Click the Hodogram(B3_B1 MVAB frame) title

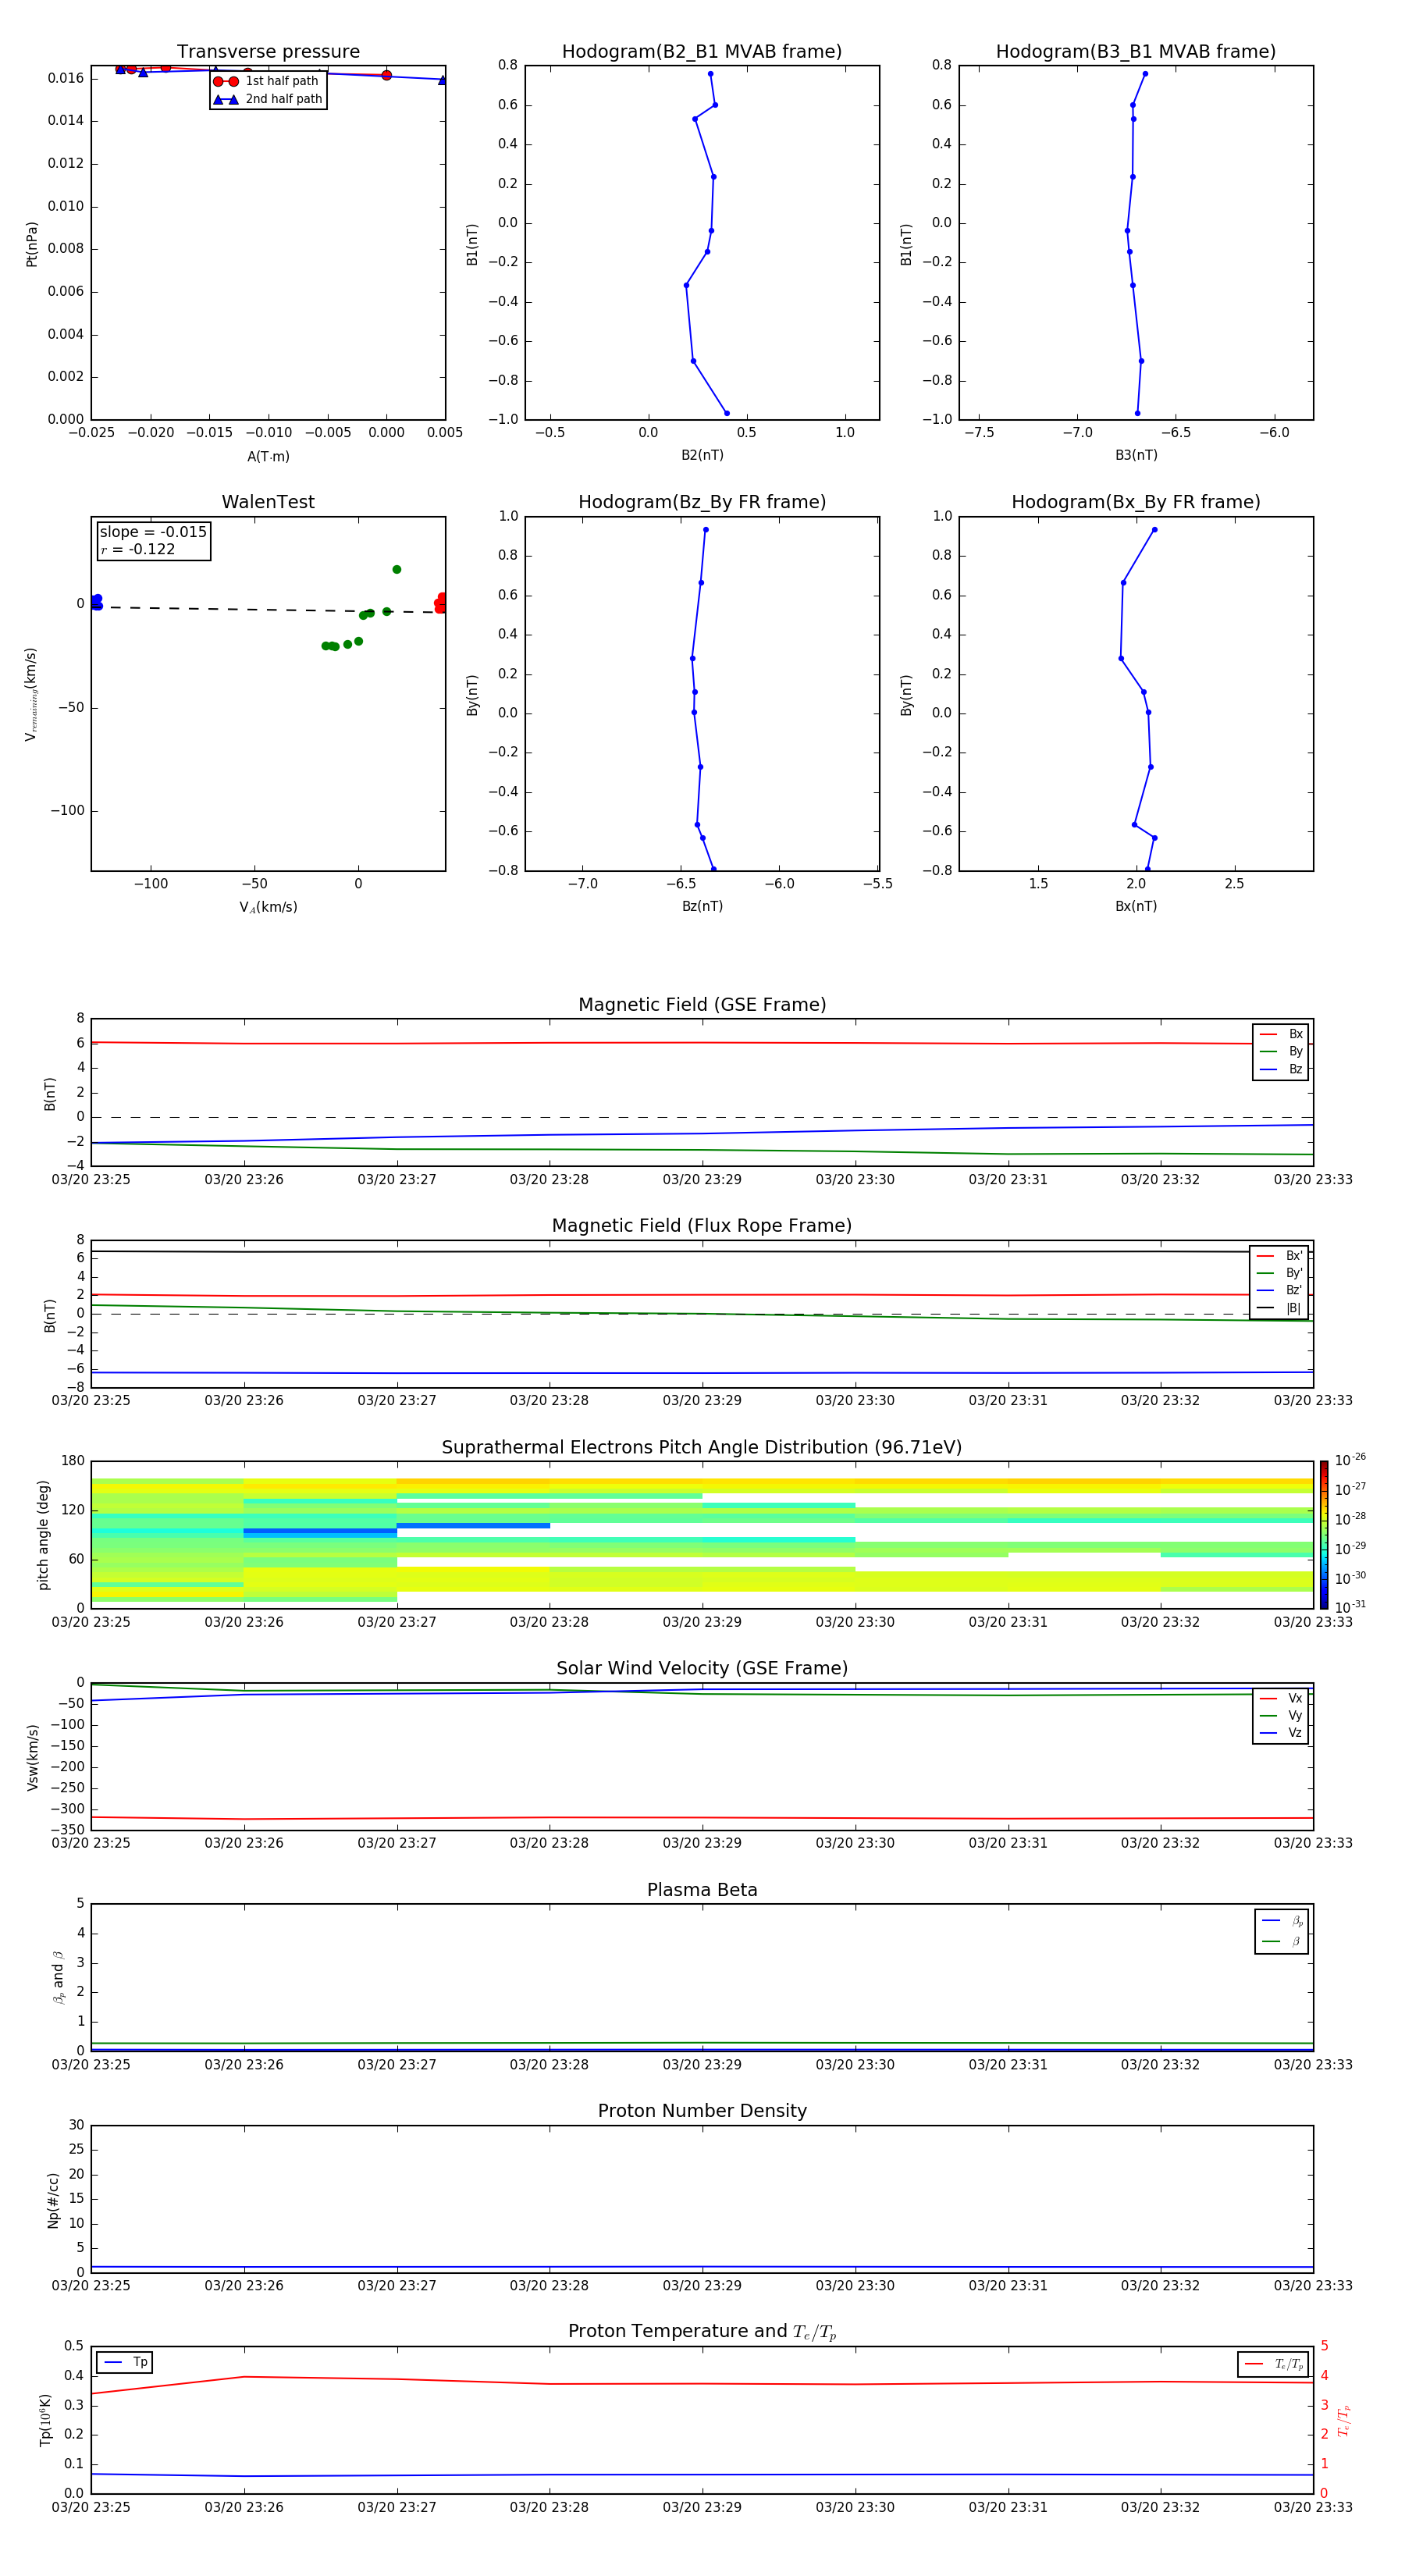tap(1136, 52)
